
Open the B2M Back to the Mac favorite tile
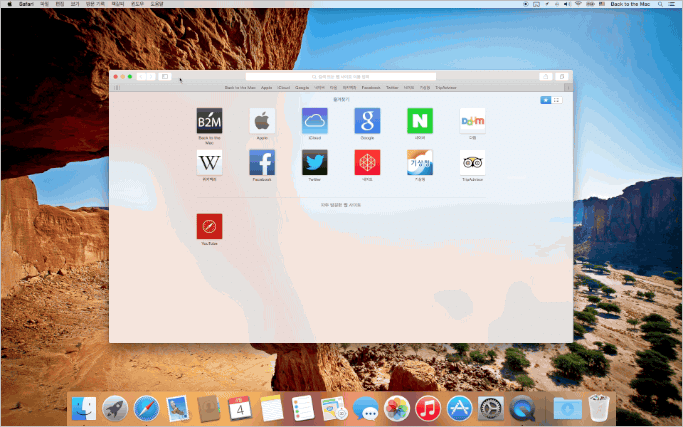click(209, 121)
